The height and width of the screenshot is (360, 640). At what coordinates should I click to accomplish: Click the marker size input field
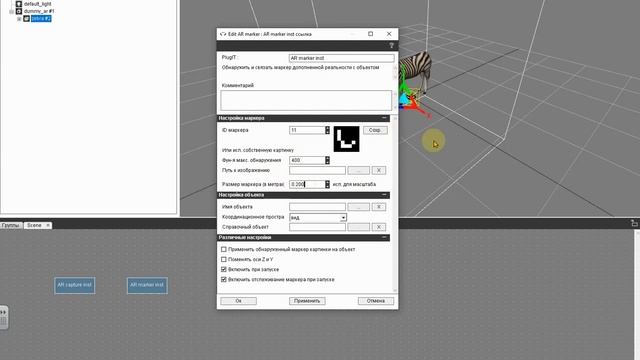pos(307,184)
